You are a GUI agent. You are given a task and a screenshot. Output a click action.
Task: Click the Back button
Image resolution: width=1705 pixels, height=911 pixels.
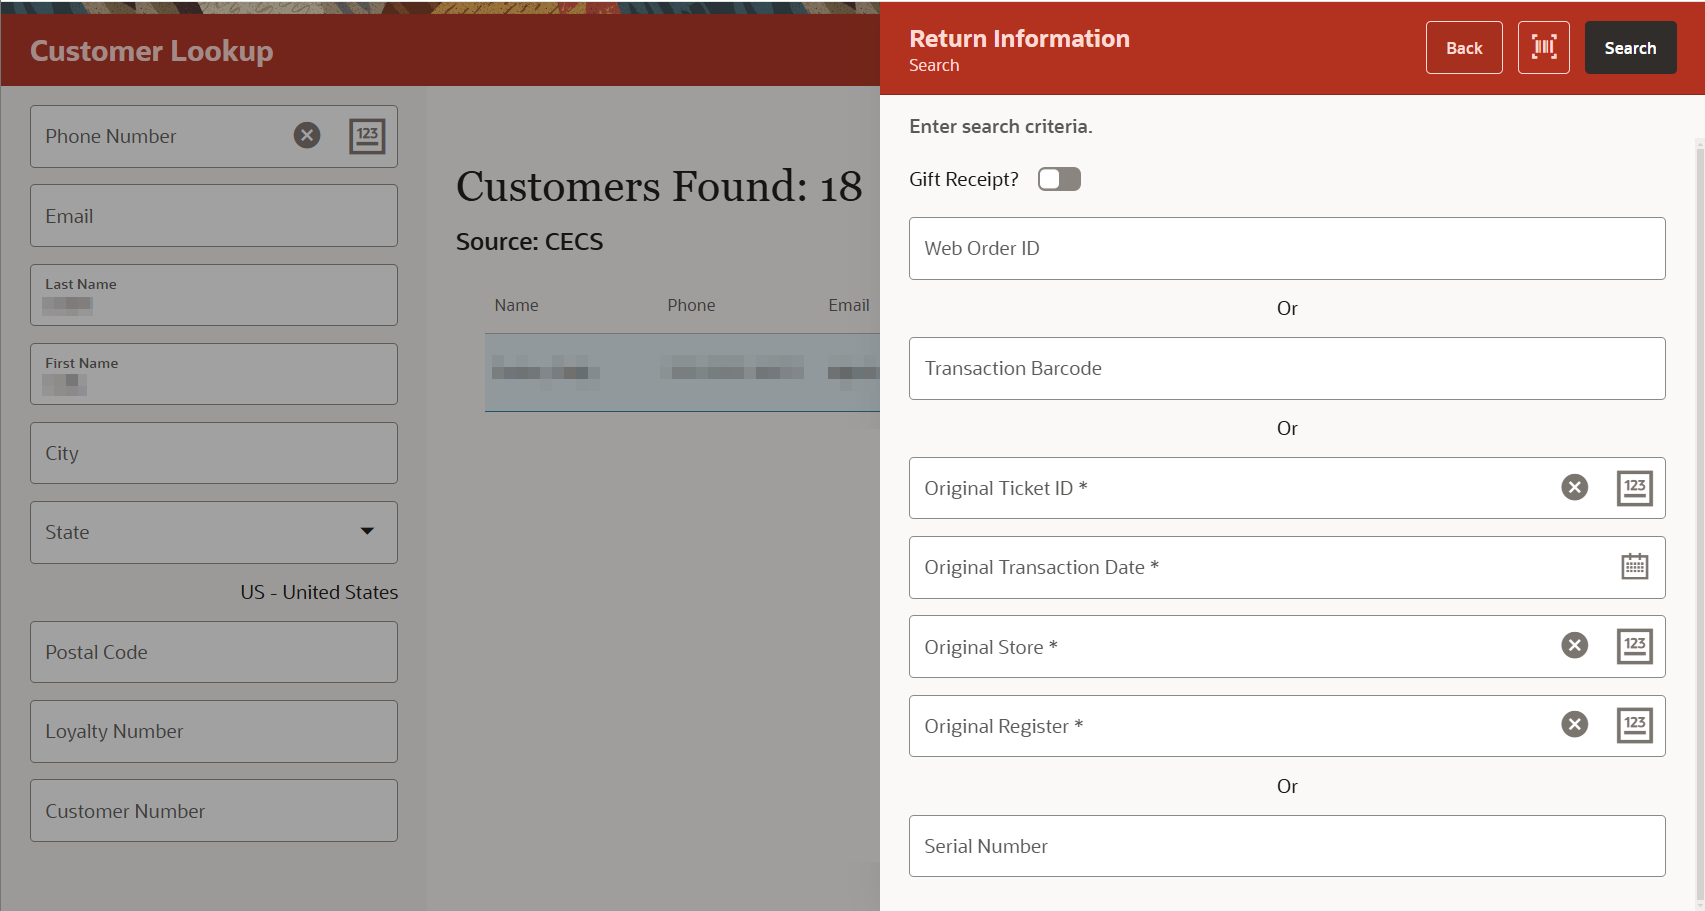pos(1463,47)
